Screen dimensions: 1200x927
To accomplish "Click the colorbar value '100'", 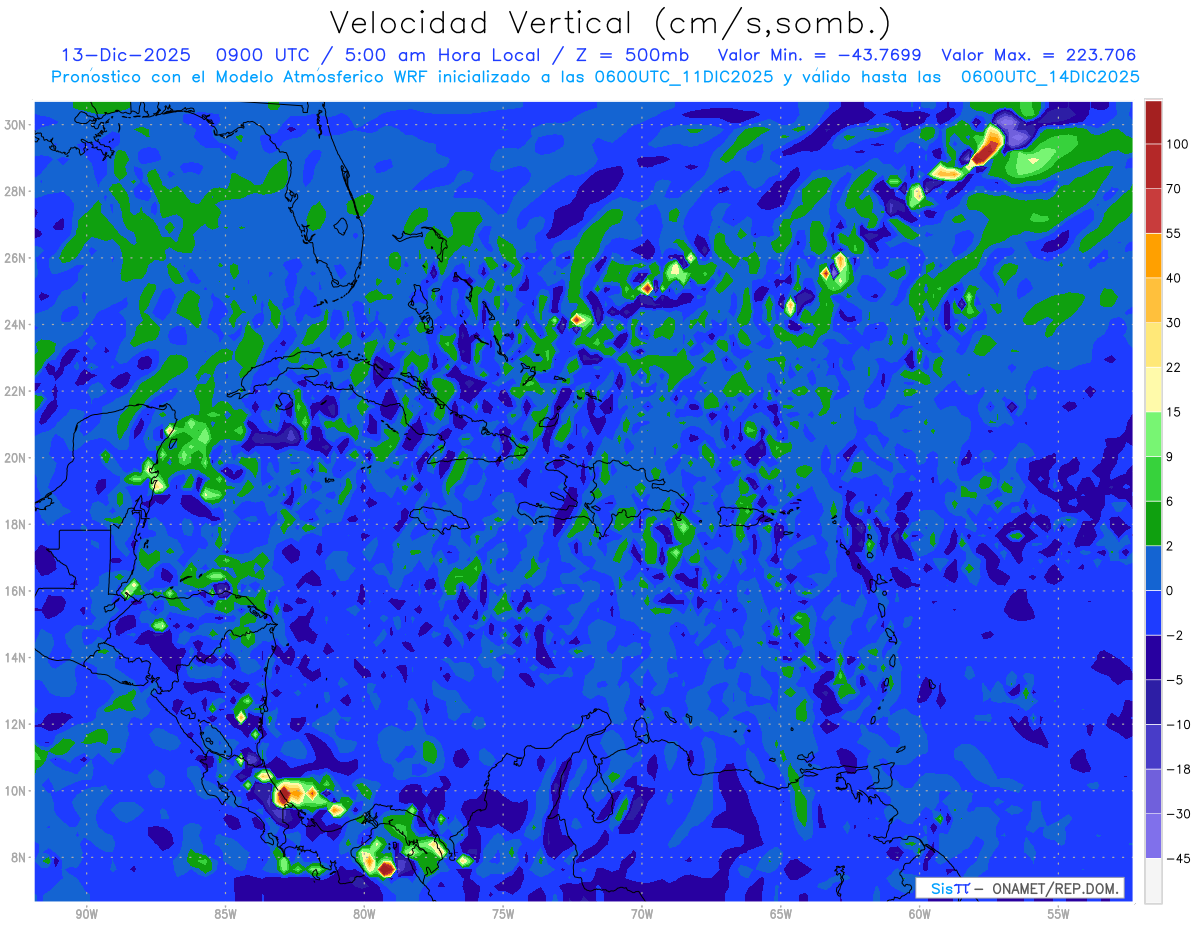I will 1177,145.
